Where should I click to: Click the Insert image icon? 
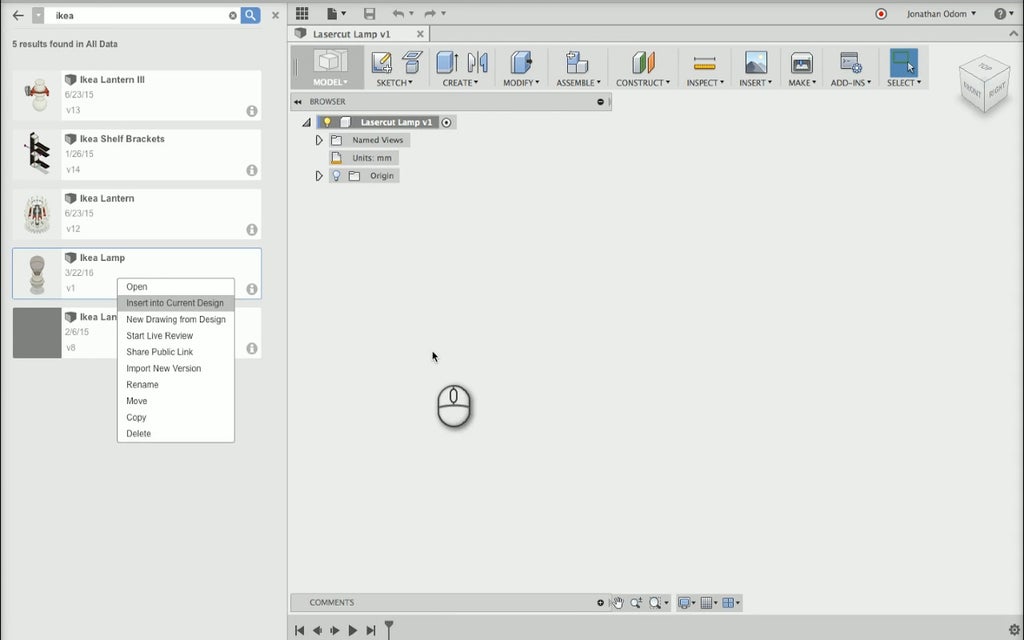(756, 63)
